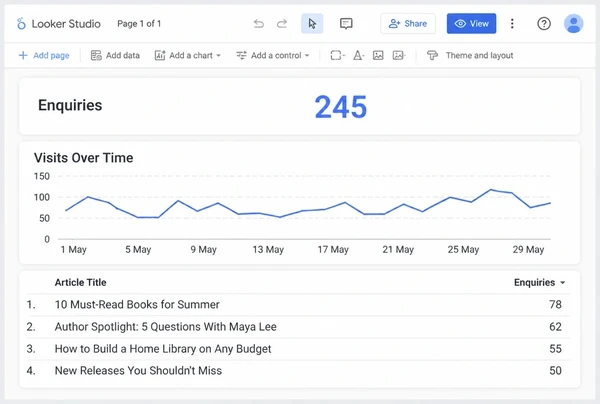Click the Add data icon
The image size is (600, 404).
click(96, 55)
